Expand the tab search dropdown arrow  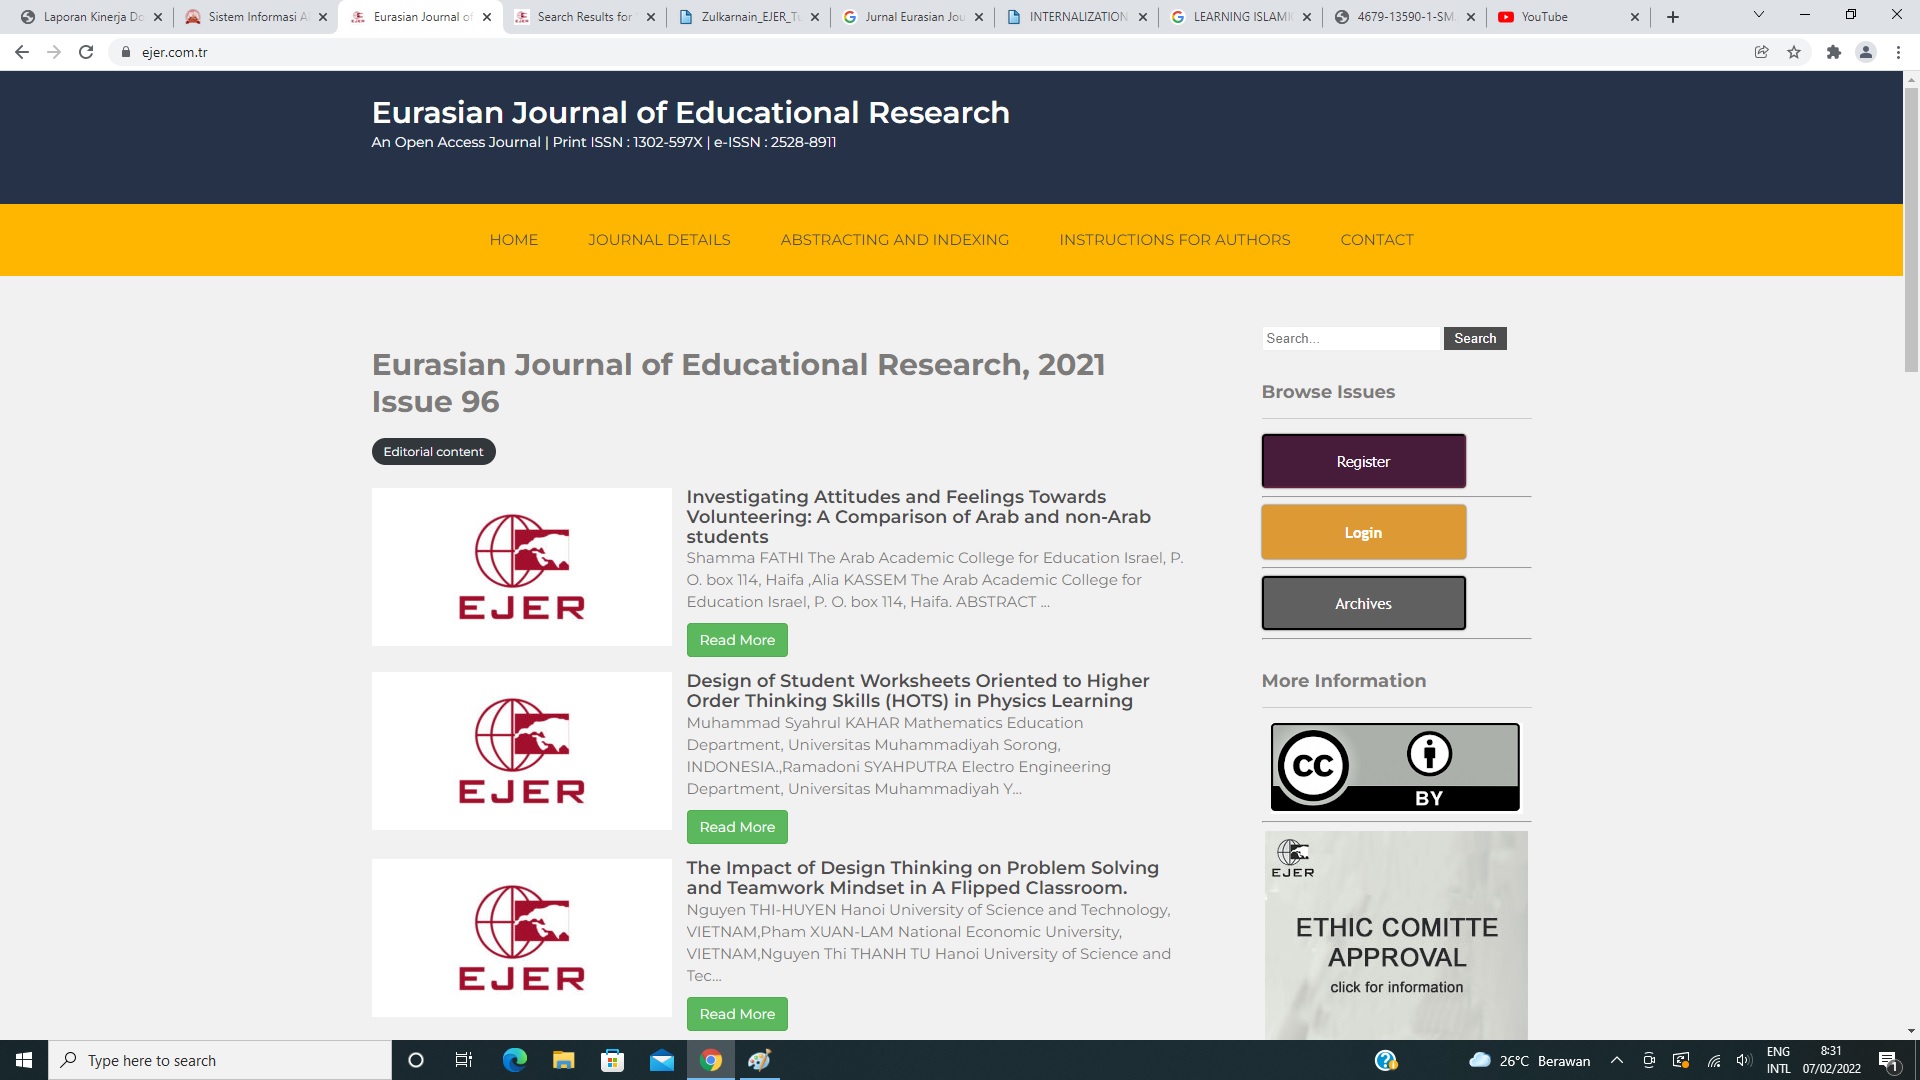(1758, 15)
